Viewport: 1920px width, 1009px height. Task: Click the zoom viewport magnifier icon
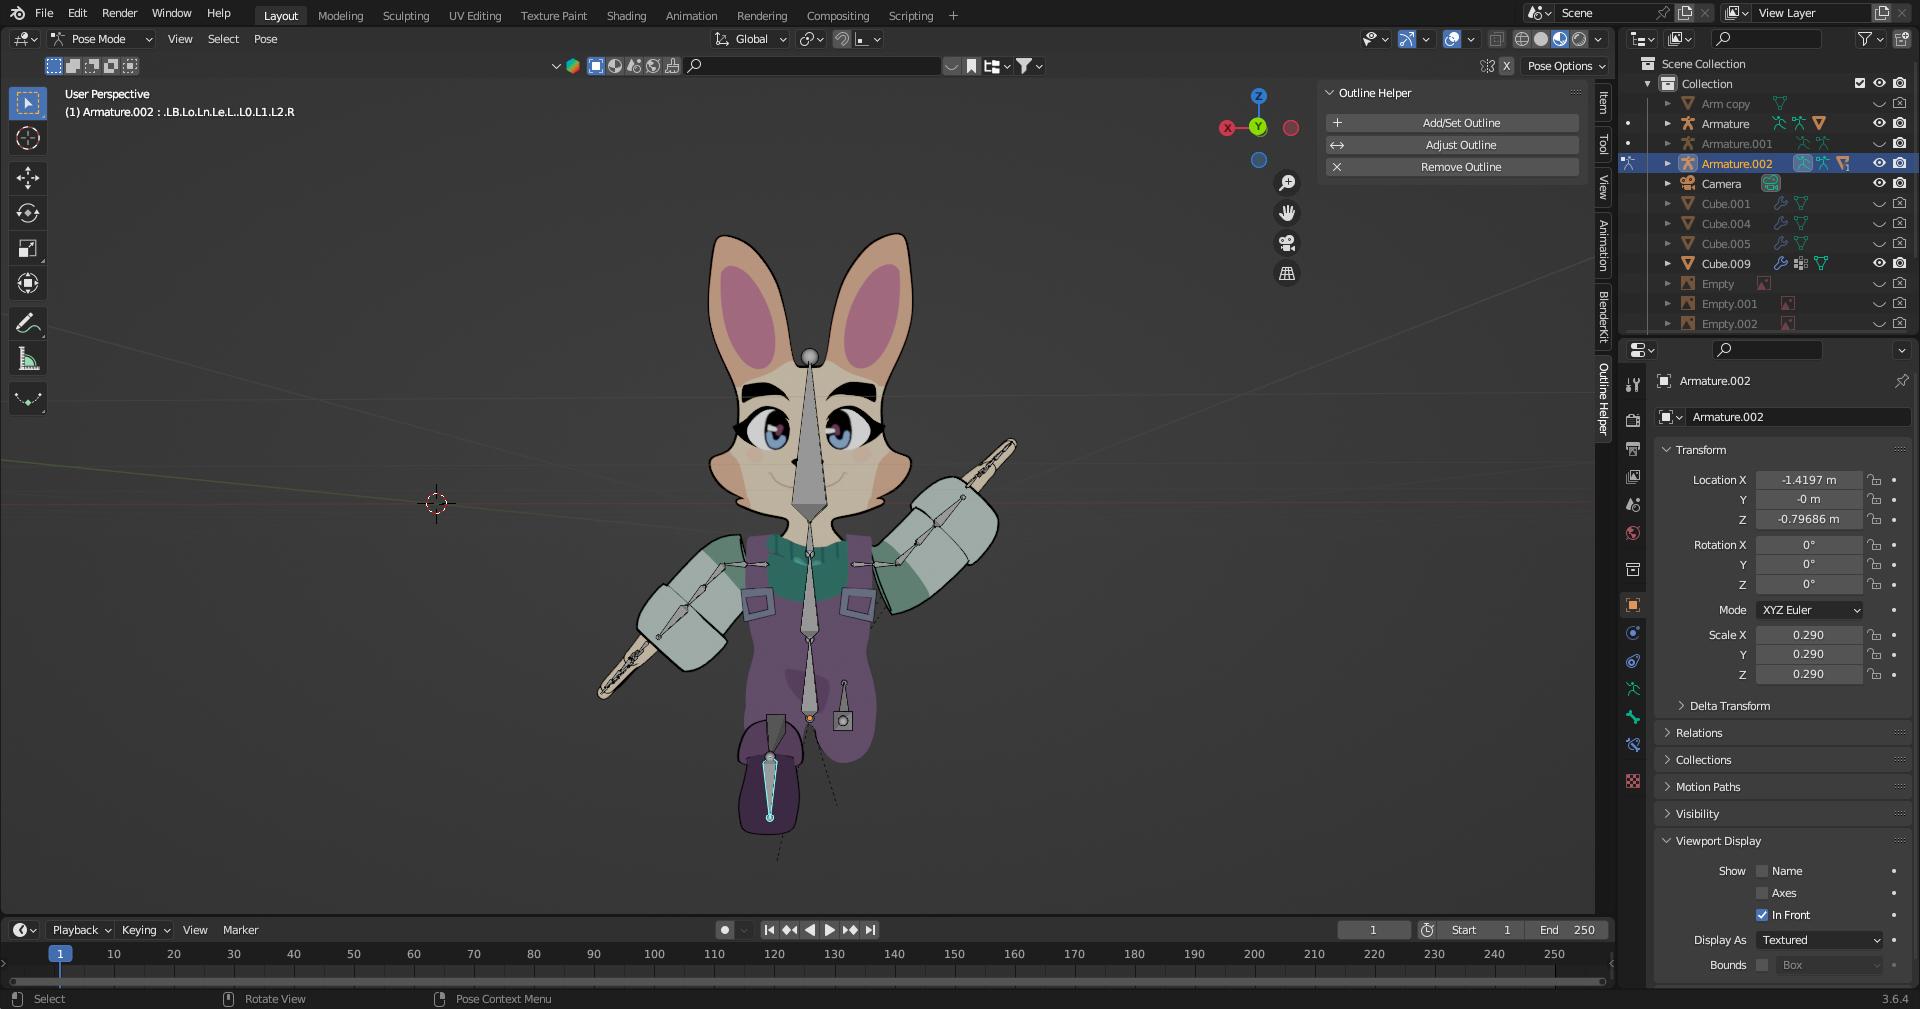(x=1287, y=183)
